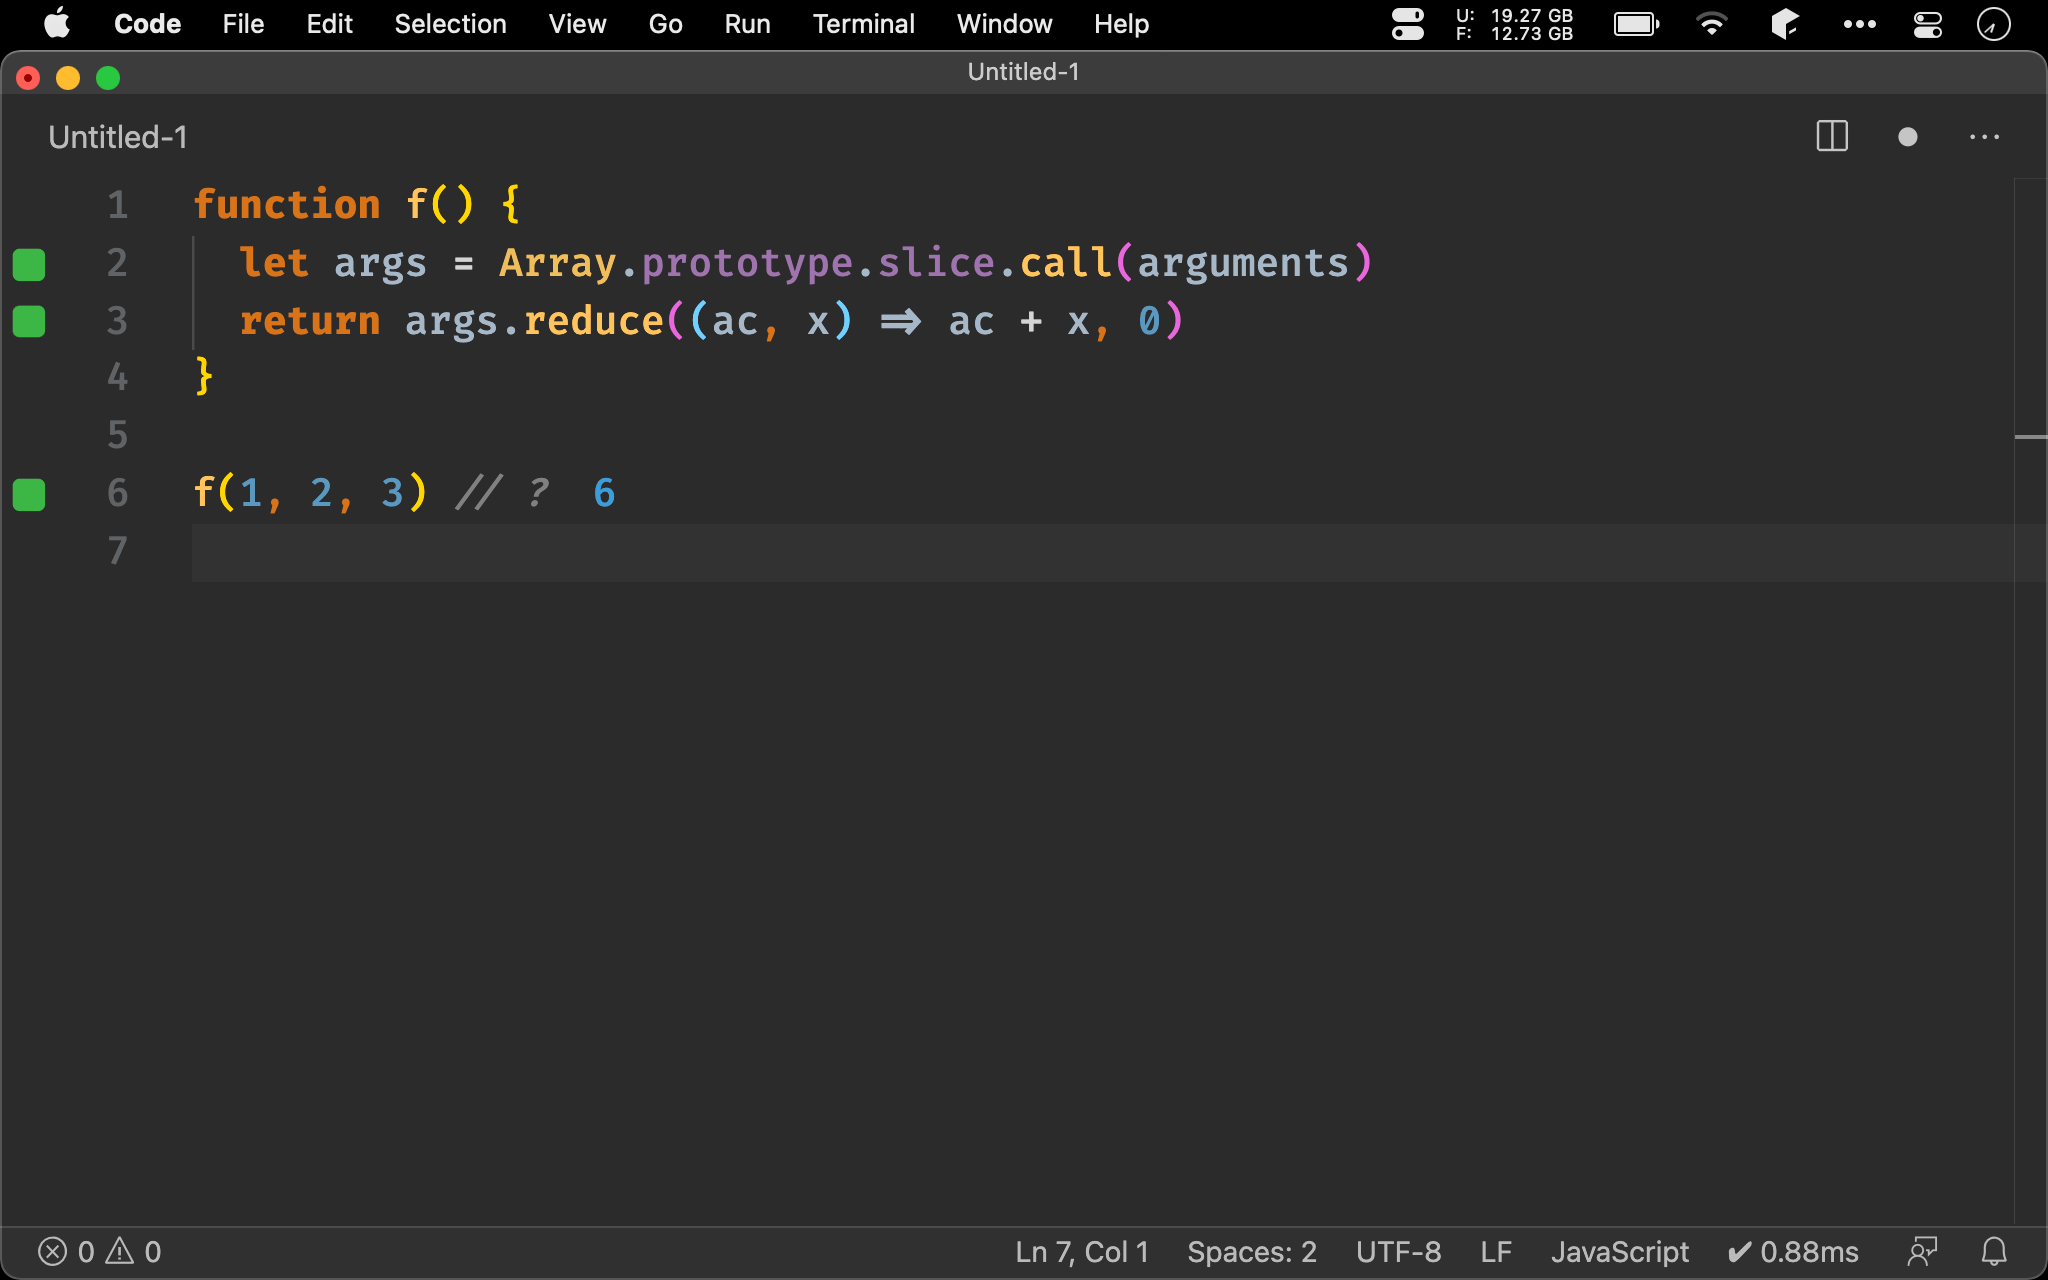Click the minimap scrollbar slider on right edge
Screen dimensions: 2048x1280
coord(2030,437)
